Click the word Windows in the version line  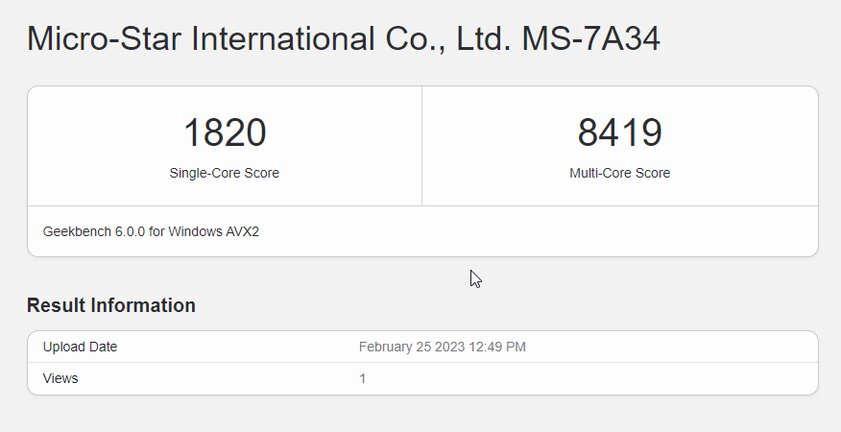194,232
